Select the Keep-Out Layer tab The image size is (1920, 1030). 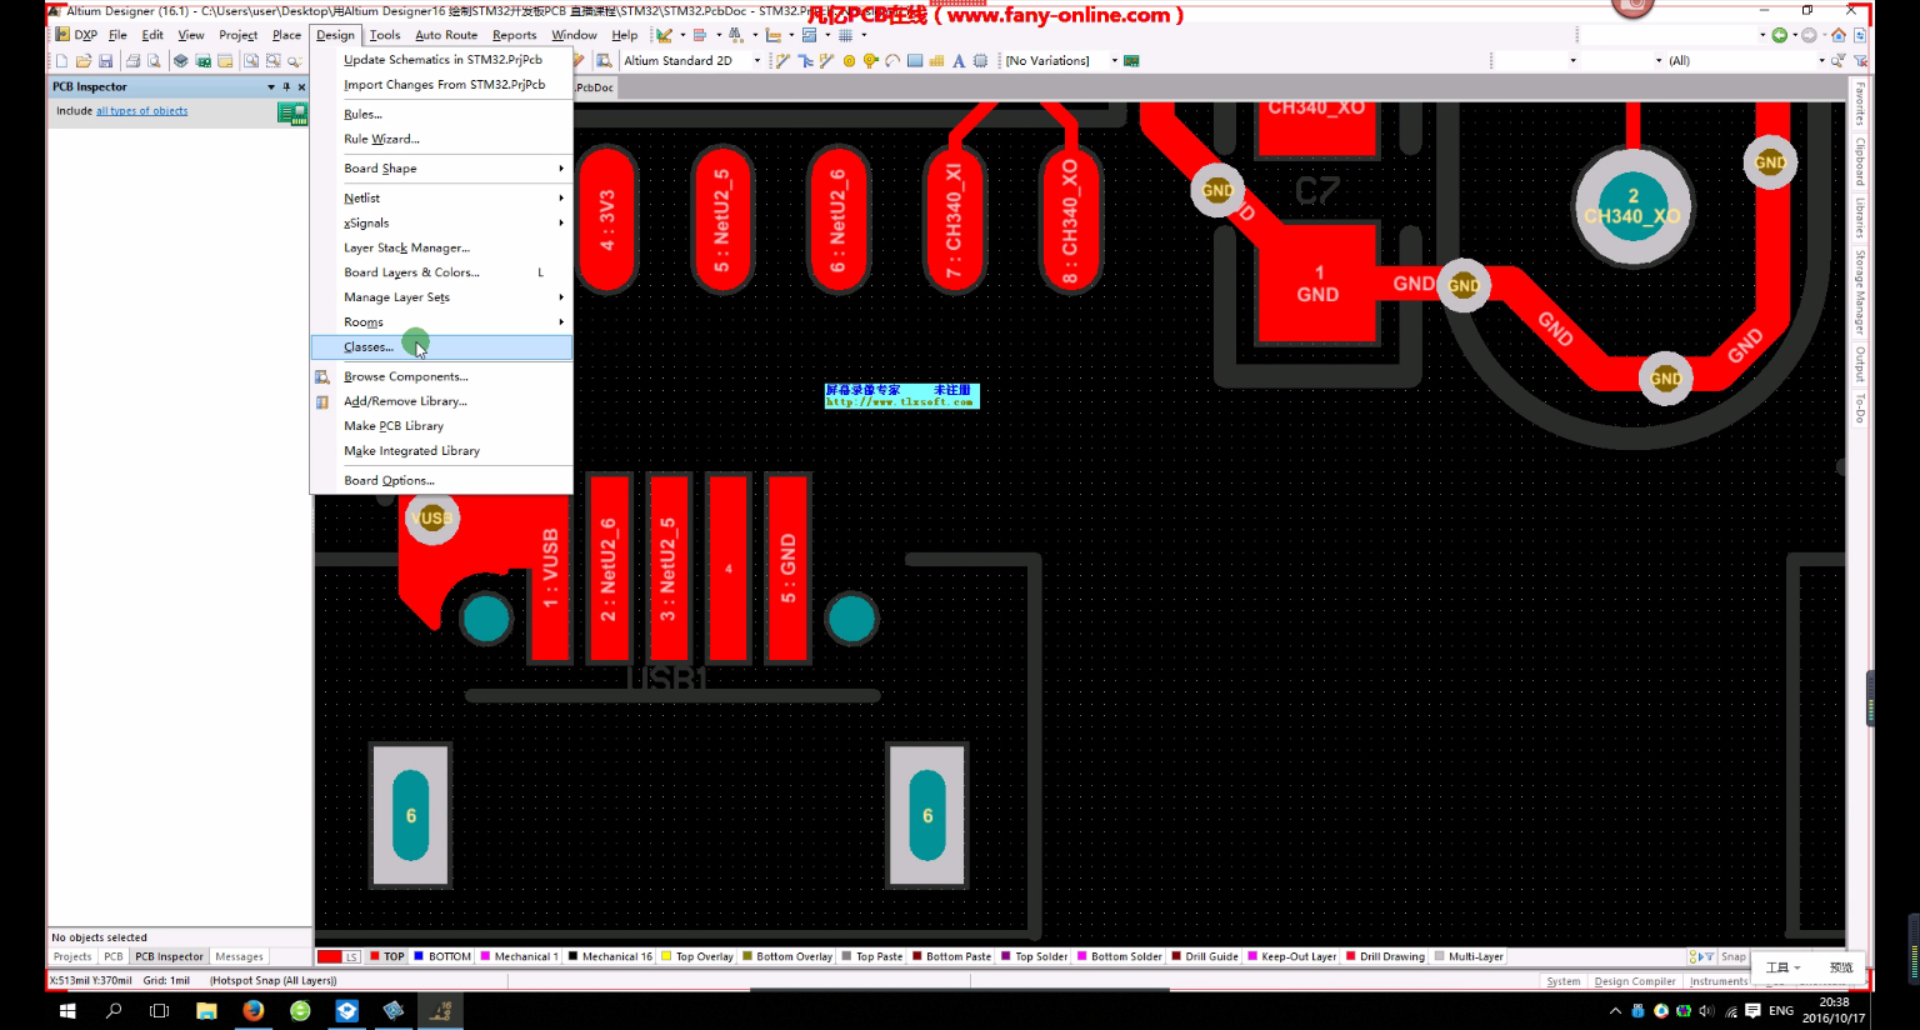[x=1292, y=957]
